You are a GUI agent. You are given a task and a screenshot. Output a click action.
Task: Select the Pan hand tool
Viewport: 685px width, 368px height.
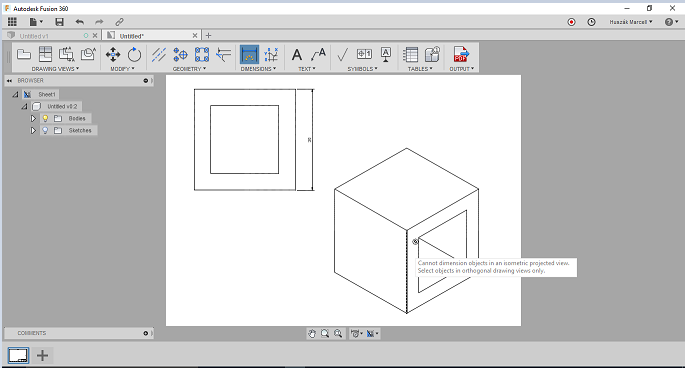point(311,334)
